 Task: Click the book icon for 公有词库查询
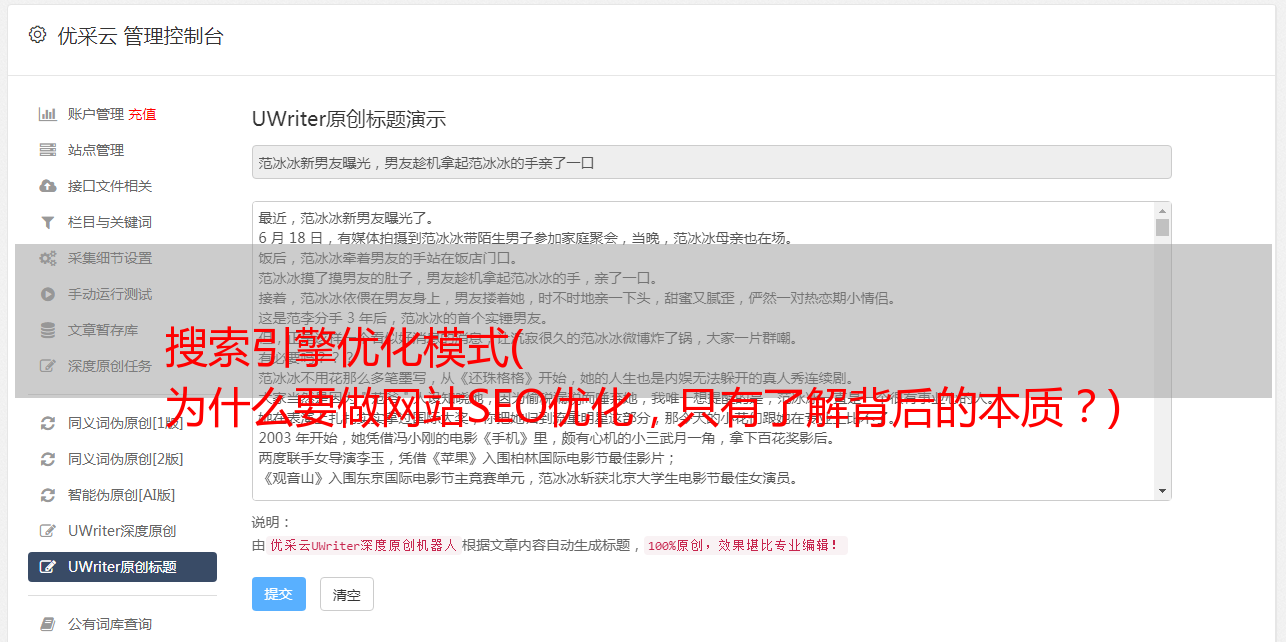click(47, 624)
